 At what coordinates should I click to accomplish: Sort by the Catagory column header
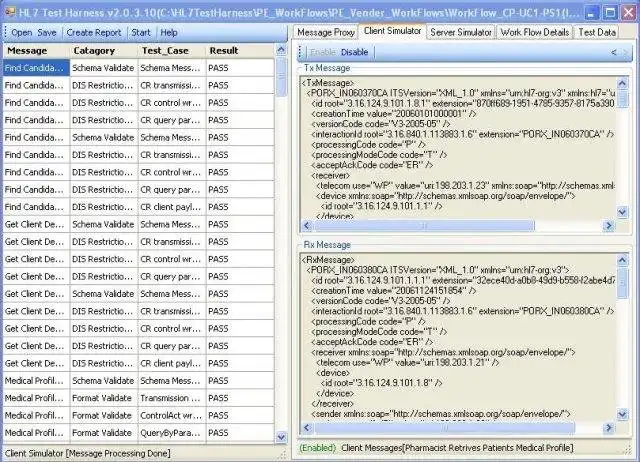(x=104, y=51)
